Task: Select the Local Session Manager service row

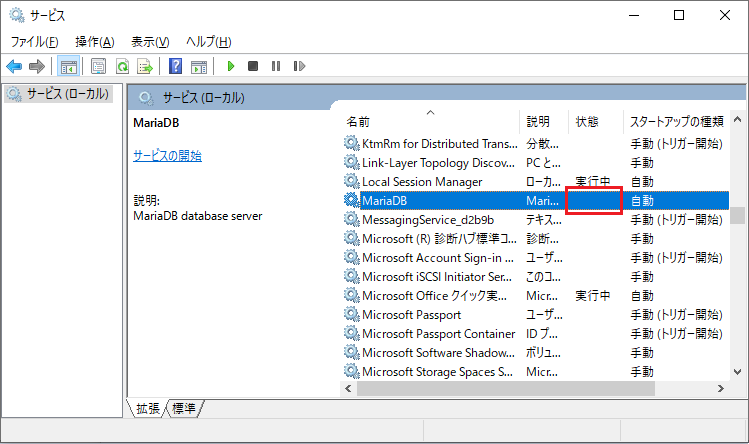Action: pos(422,181)
